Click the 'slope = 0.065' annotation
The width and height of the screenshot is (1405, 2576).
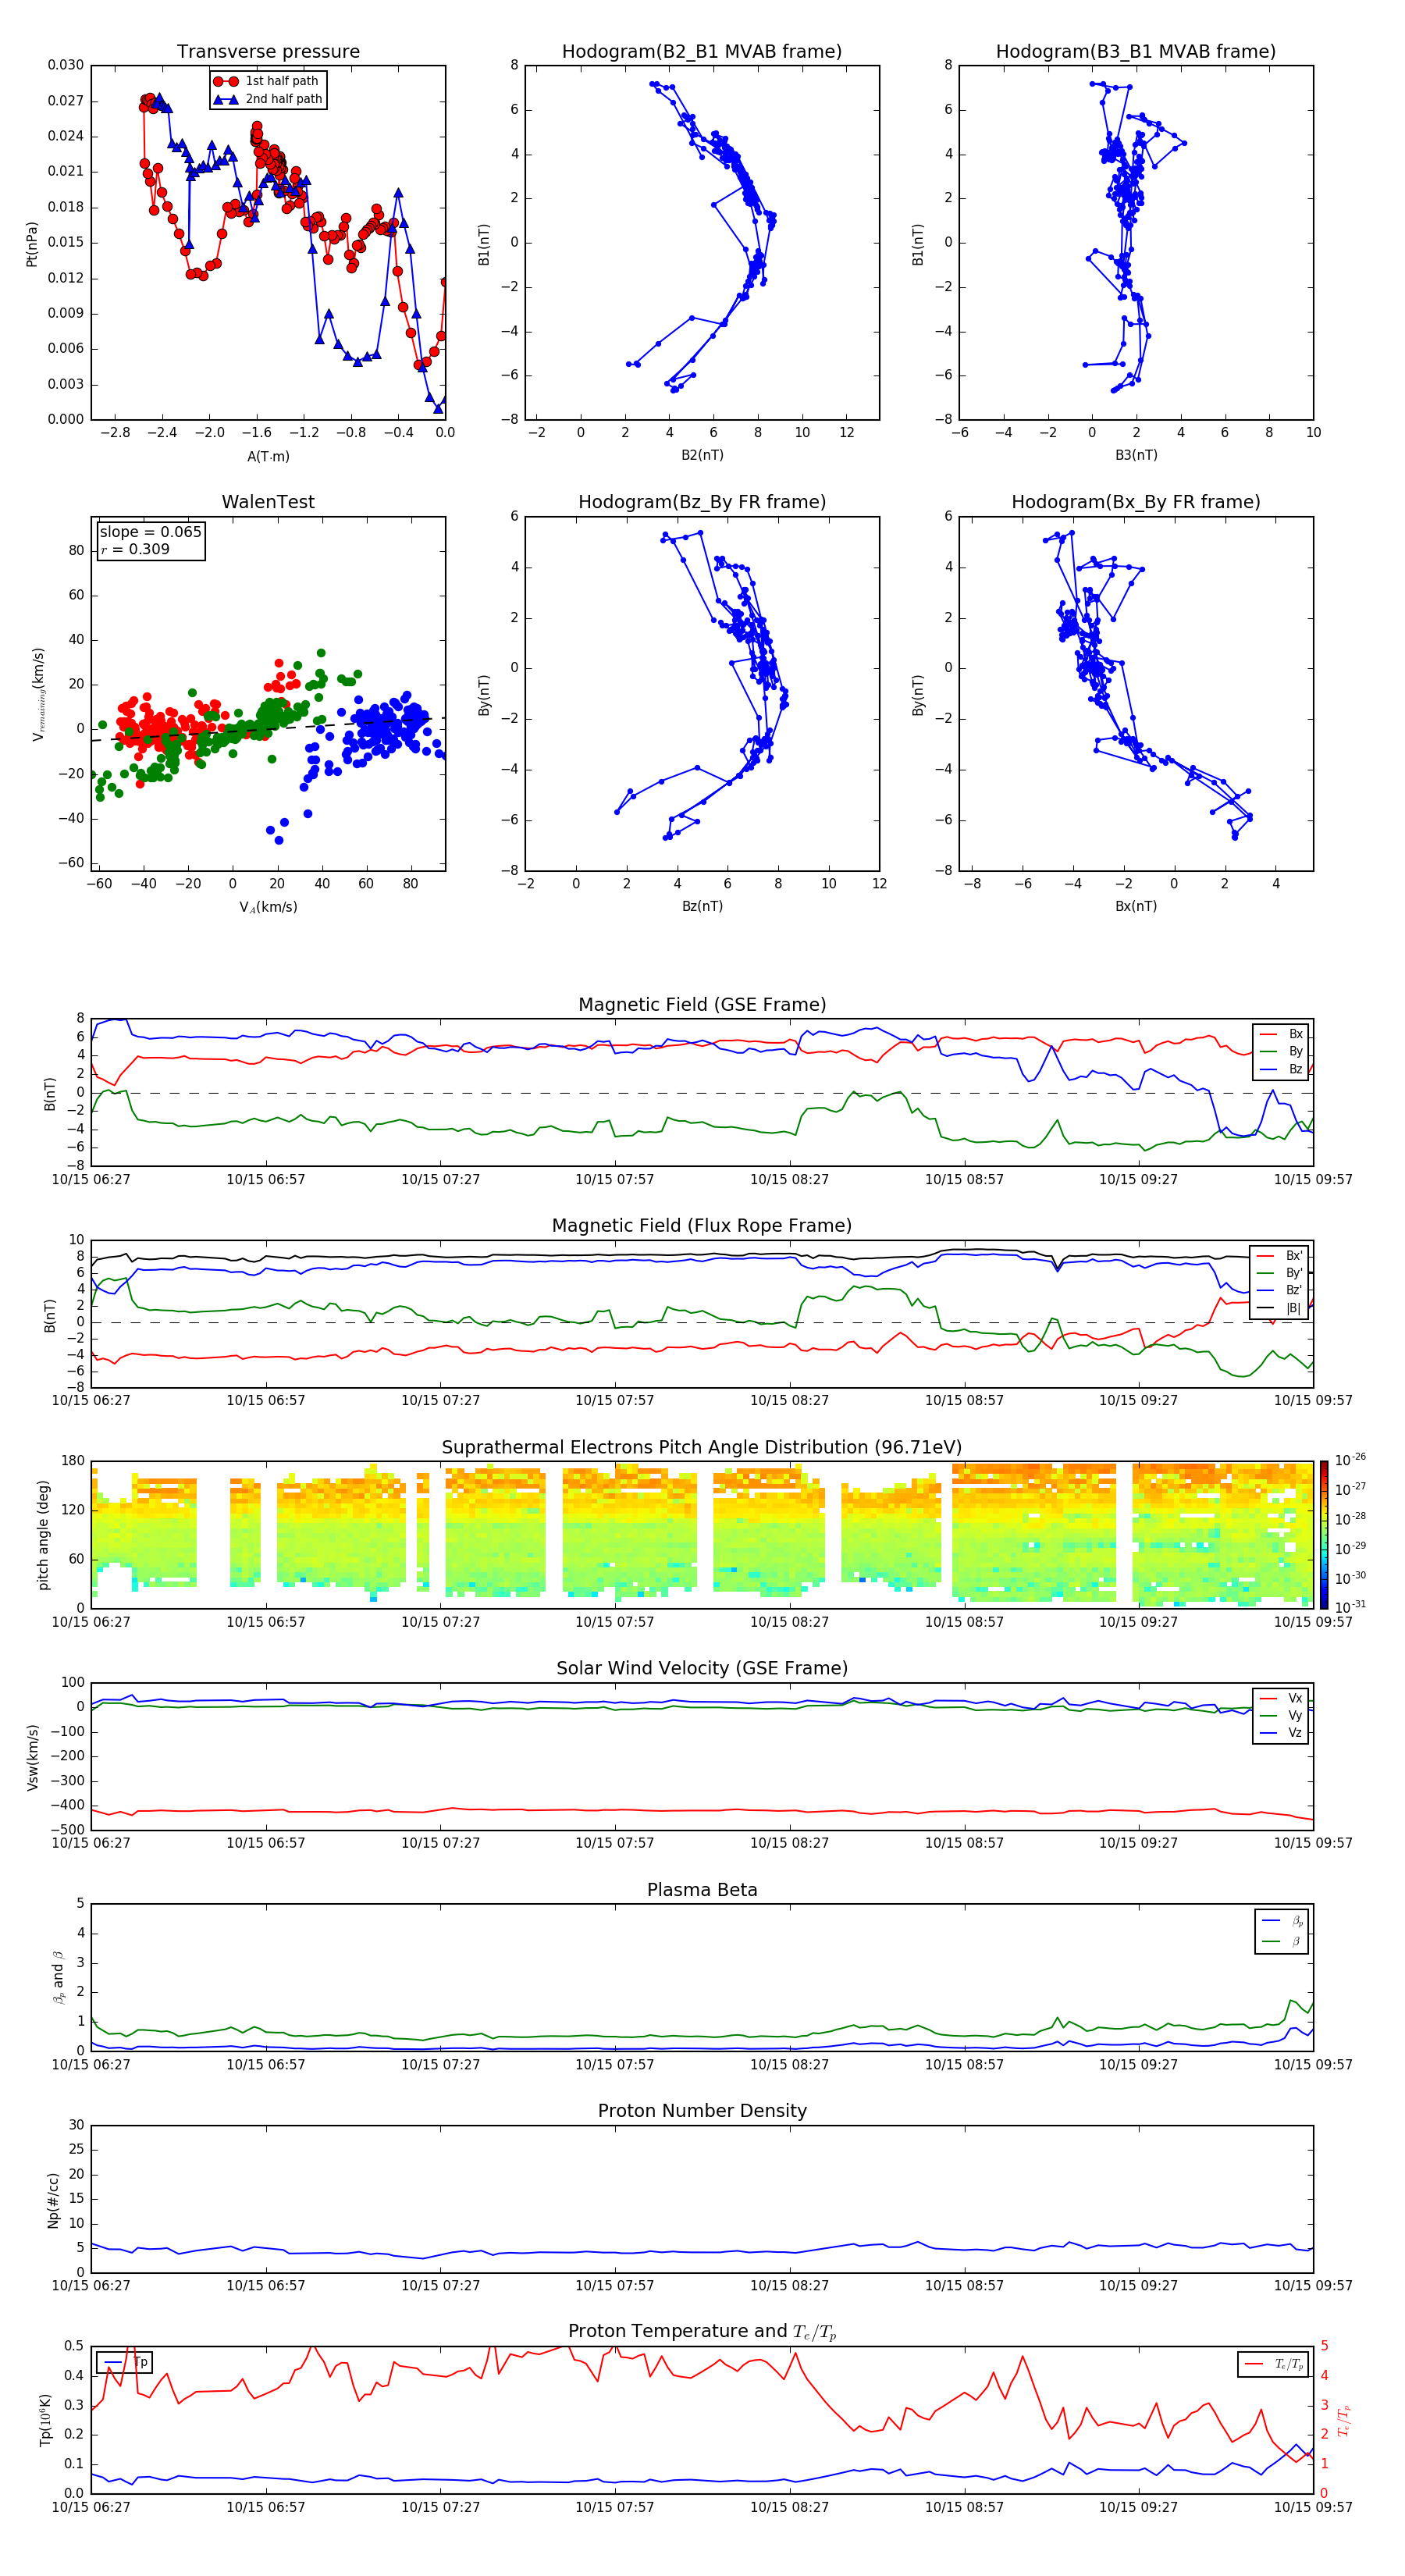(x=150, y=532)
